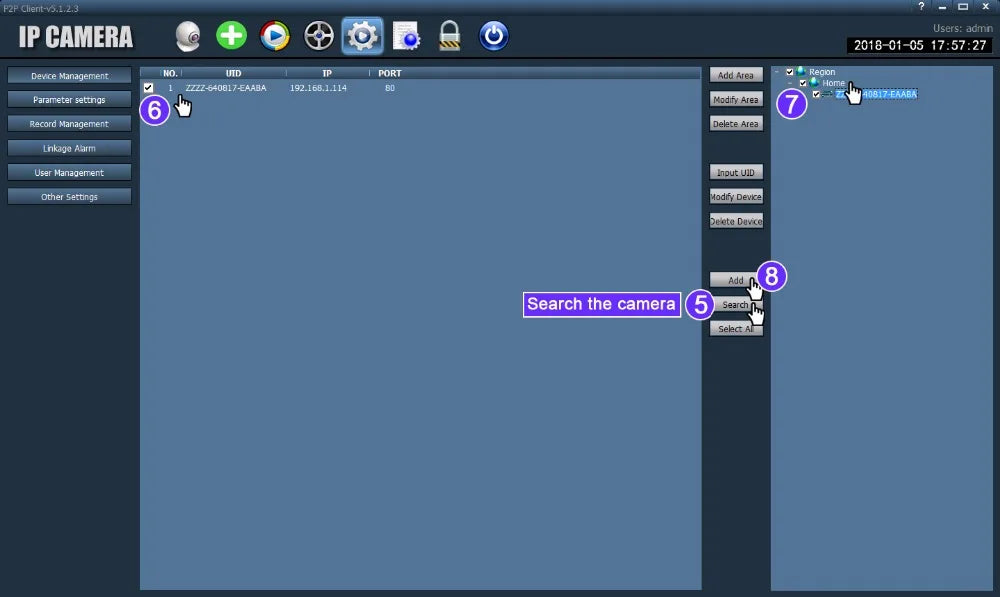
Task: Open the Record Management menu
Action: tap(70, 124)
